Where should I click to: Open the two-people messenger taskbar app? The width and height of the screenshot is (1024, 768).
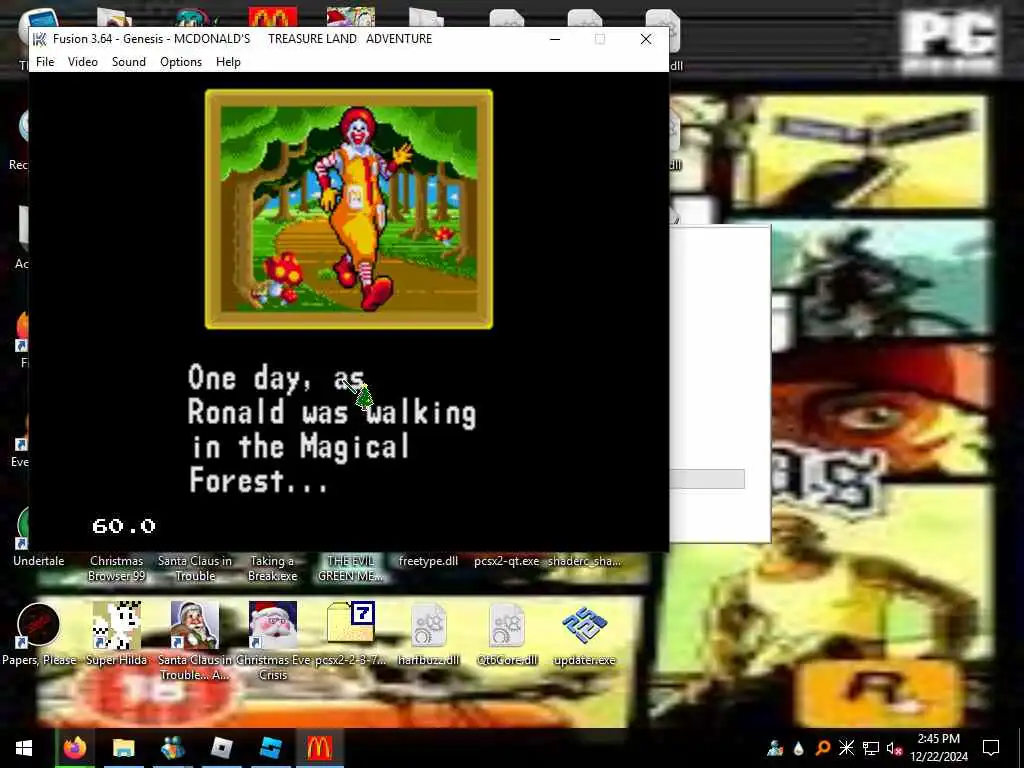point(172,748)
